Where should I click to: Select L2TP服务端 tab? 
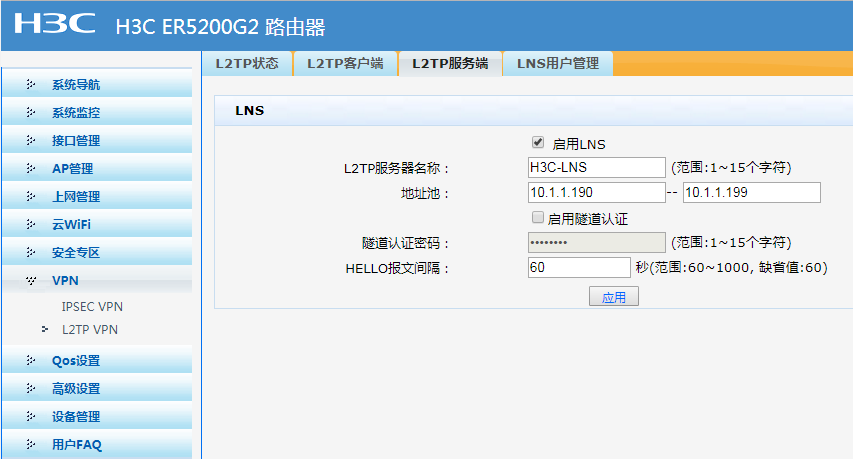[450, 64]
